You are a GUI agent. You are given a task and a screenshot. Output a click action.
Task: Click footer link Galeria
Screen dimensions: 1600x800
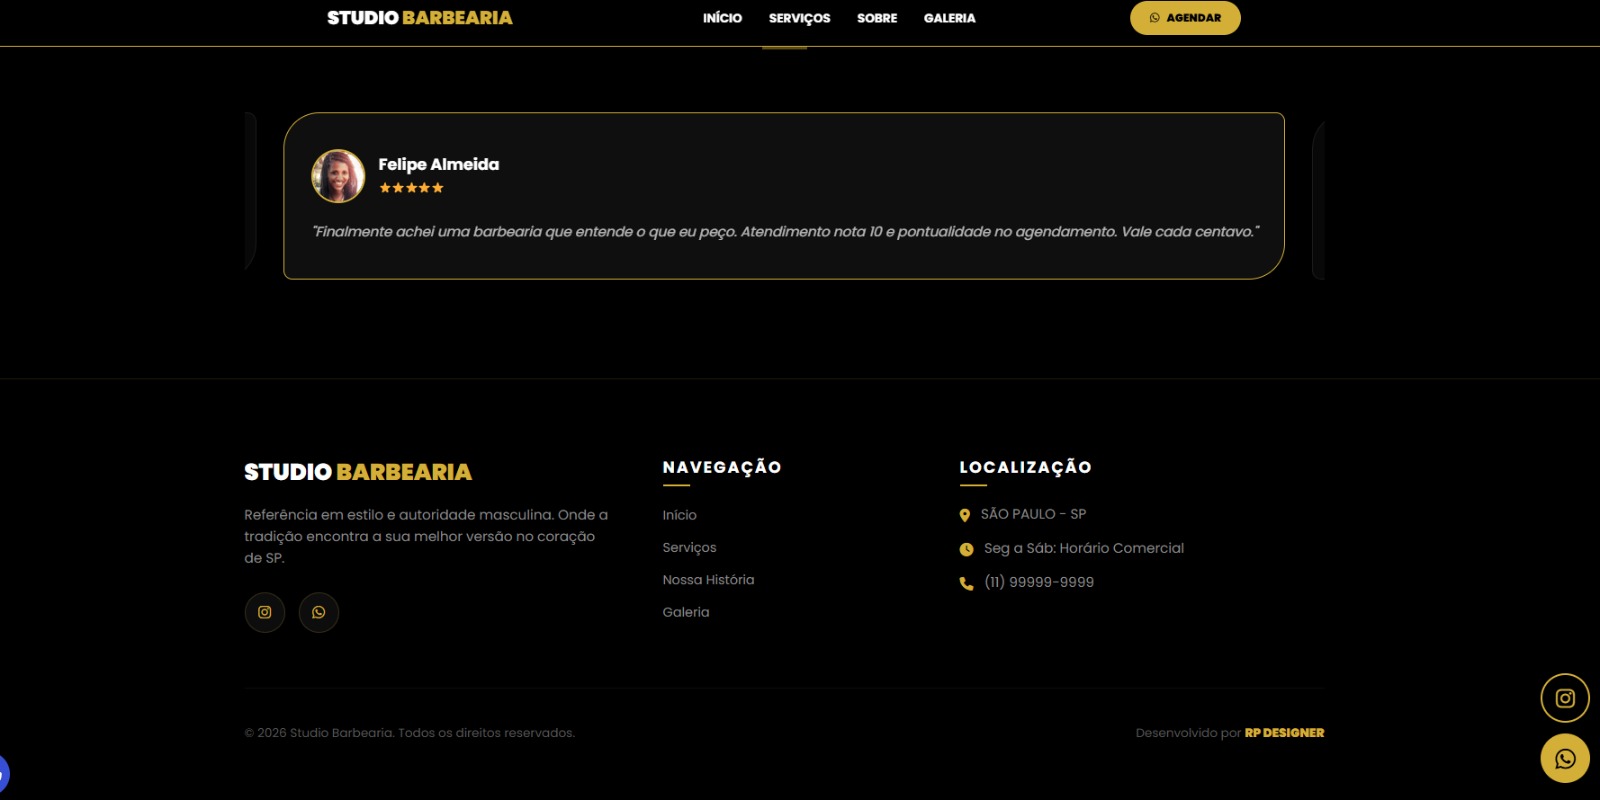click(685, 612)
